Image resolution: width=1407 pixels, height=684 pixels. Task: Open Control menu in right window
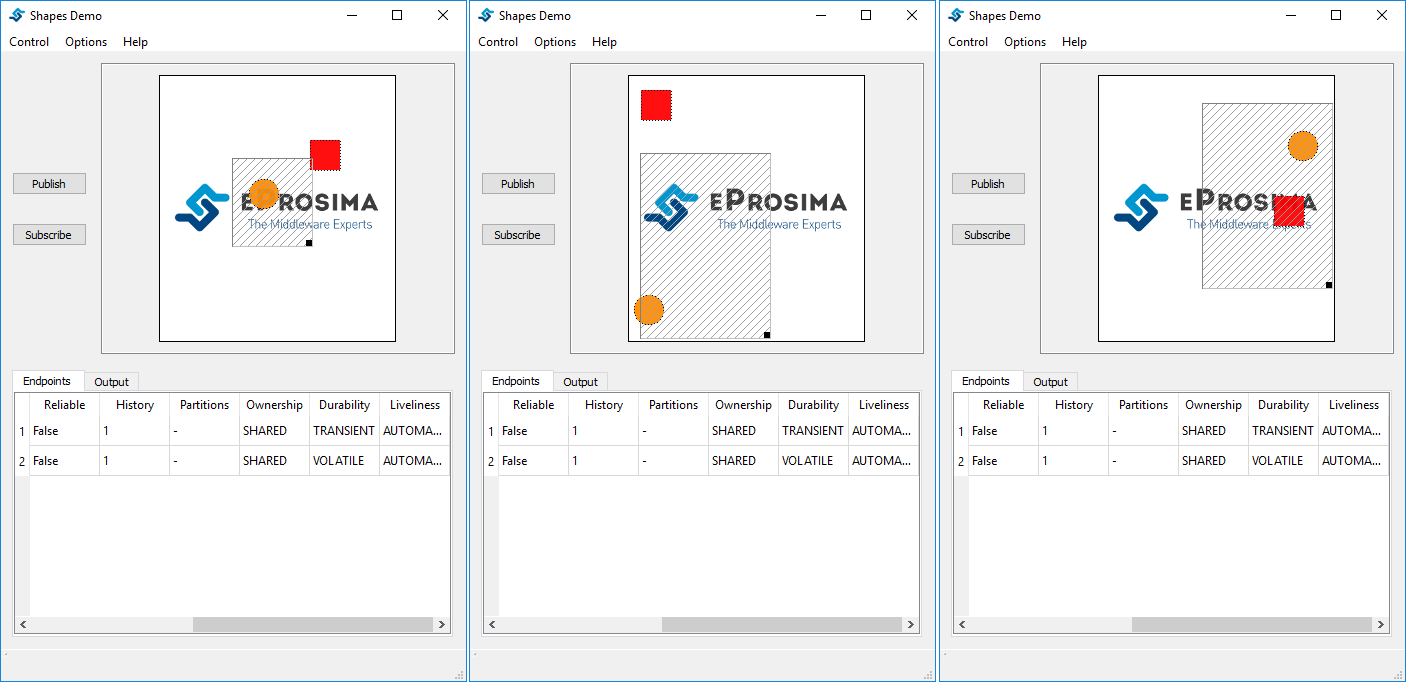point(968,42)
